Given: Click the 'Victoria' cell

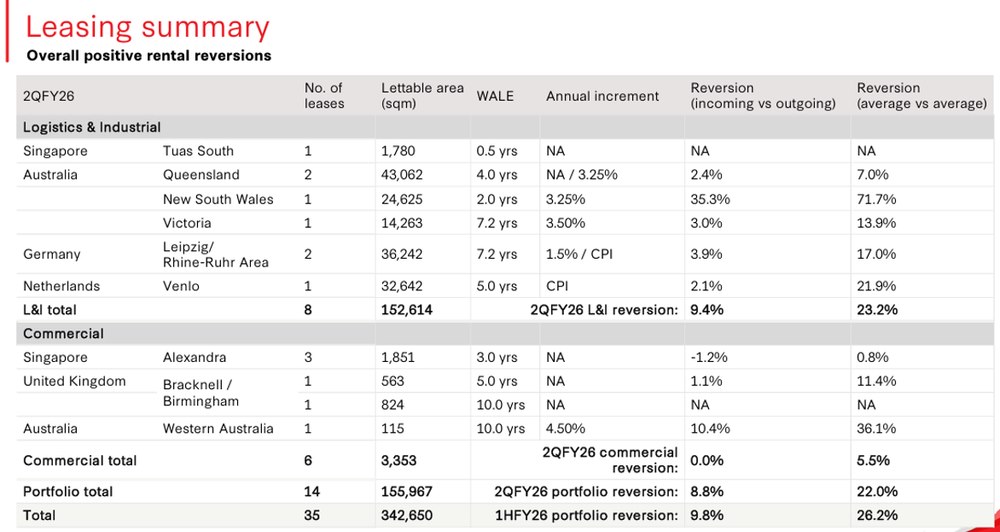Looking at the screenshot, I should 187,223.
